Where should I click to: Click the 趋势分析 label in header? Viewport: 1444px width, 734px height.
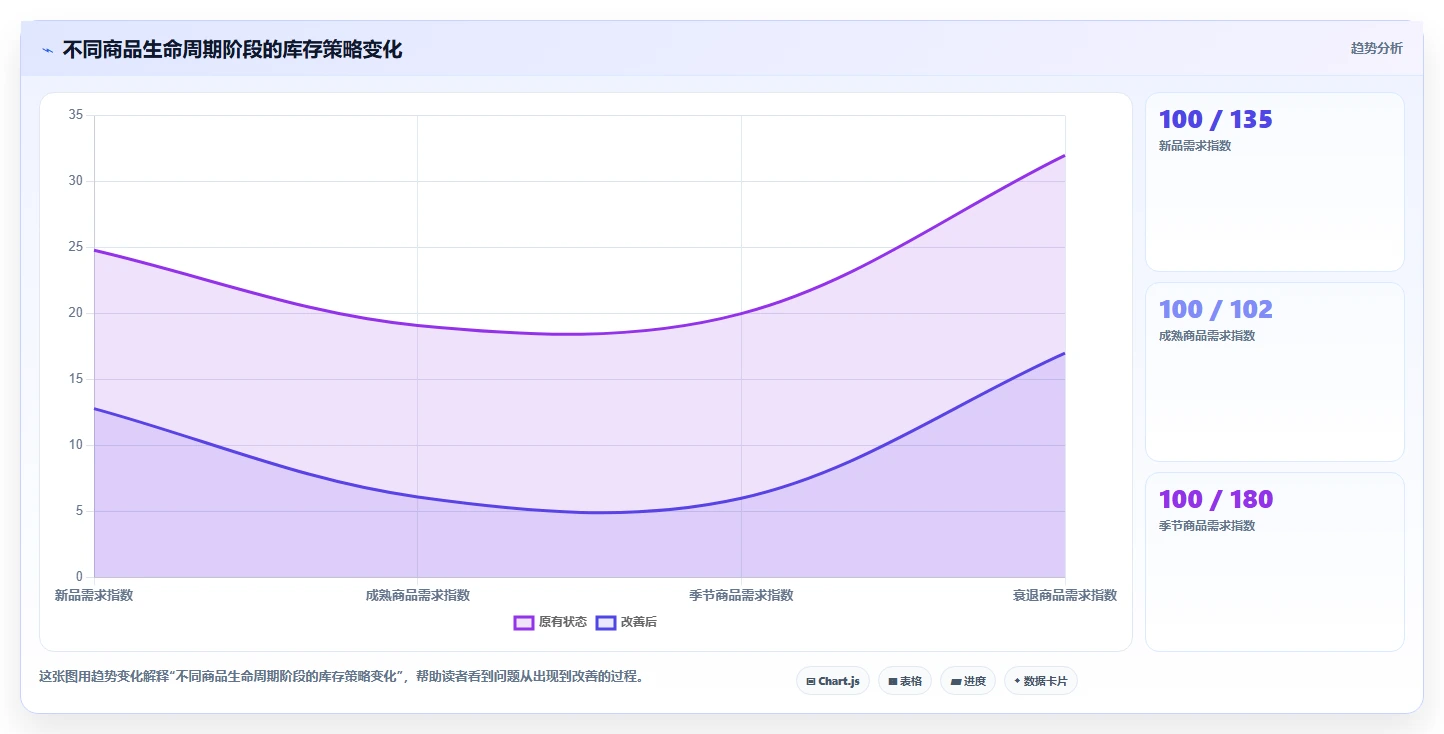(x=1376, y=48)
